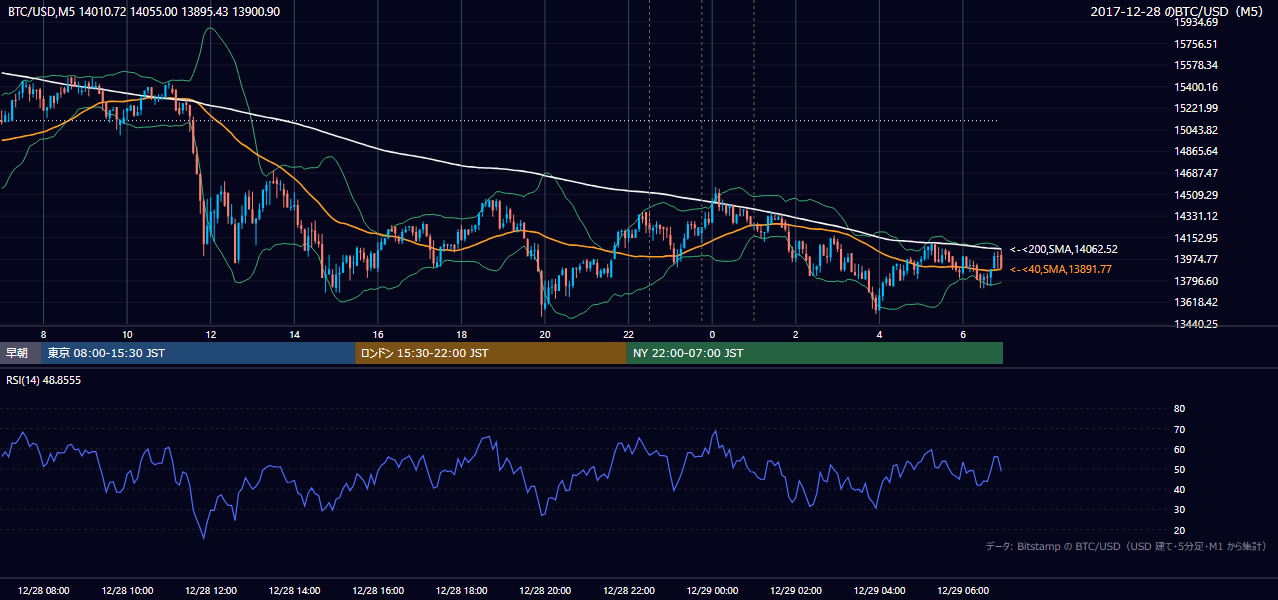The height and width of the screenshot is (600, 1278).
Task: Click the time label 12/28 12:00
Action: (x=211, y=591)
